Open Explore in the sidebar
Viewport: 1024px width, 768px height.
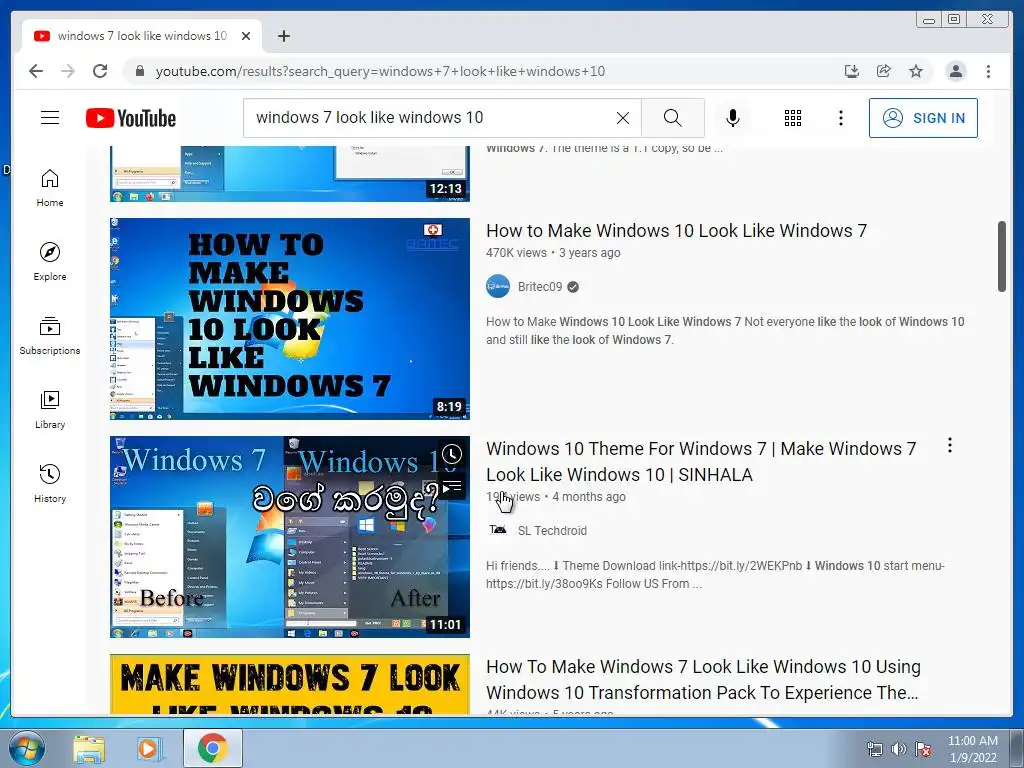coord(50,261)
